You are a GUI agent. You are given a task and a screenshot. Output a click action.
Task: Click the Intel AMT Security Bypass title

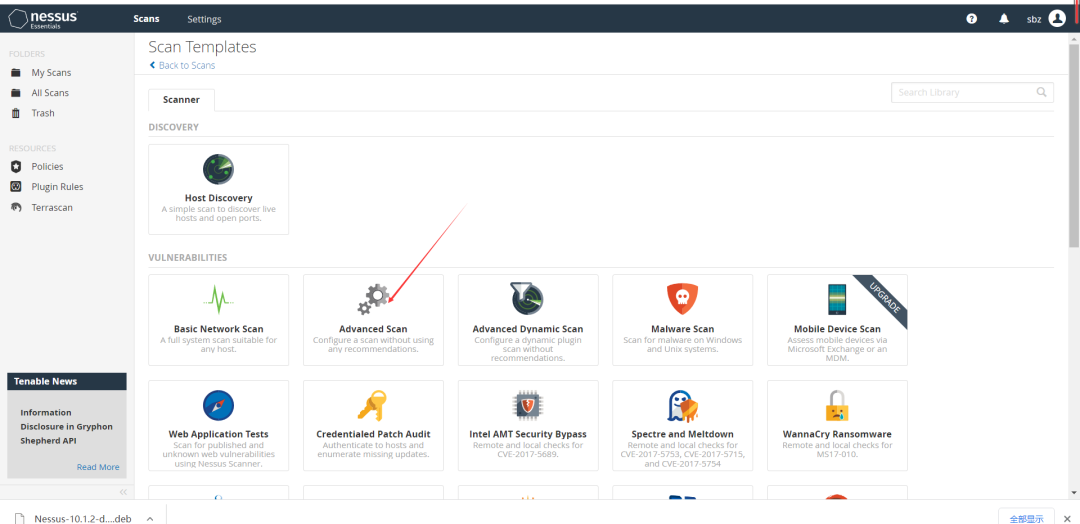point(528,434)
